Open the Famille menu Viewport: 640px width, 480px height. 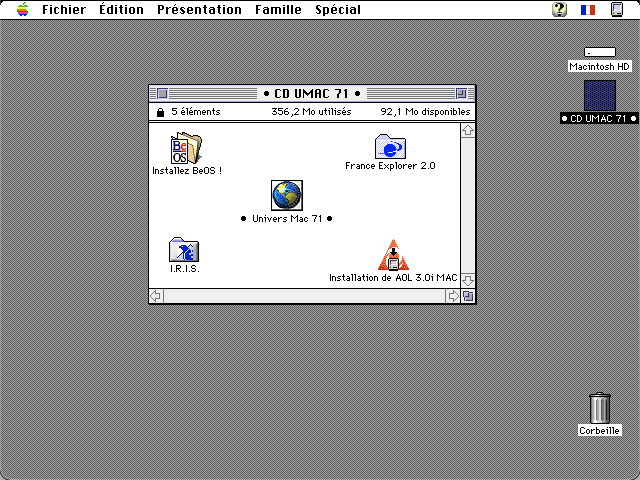coord(278,9)
